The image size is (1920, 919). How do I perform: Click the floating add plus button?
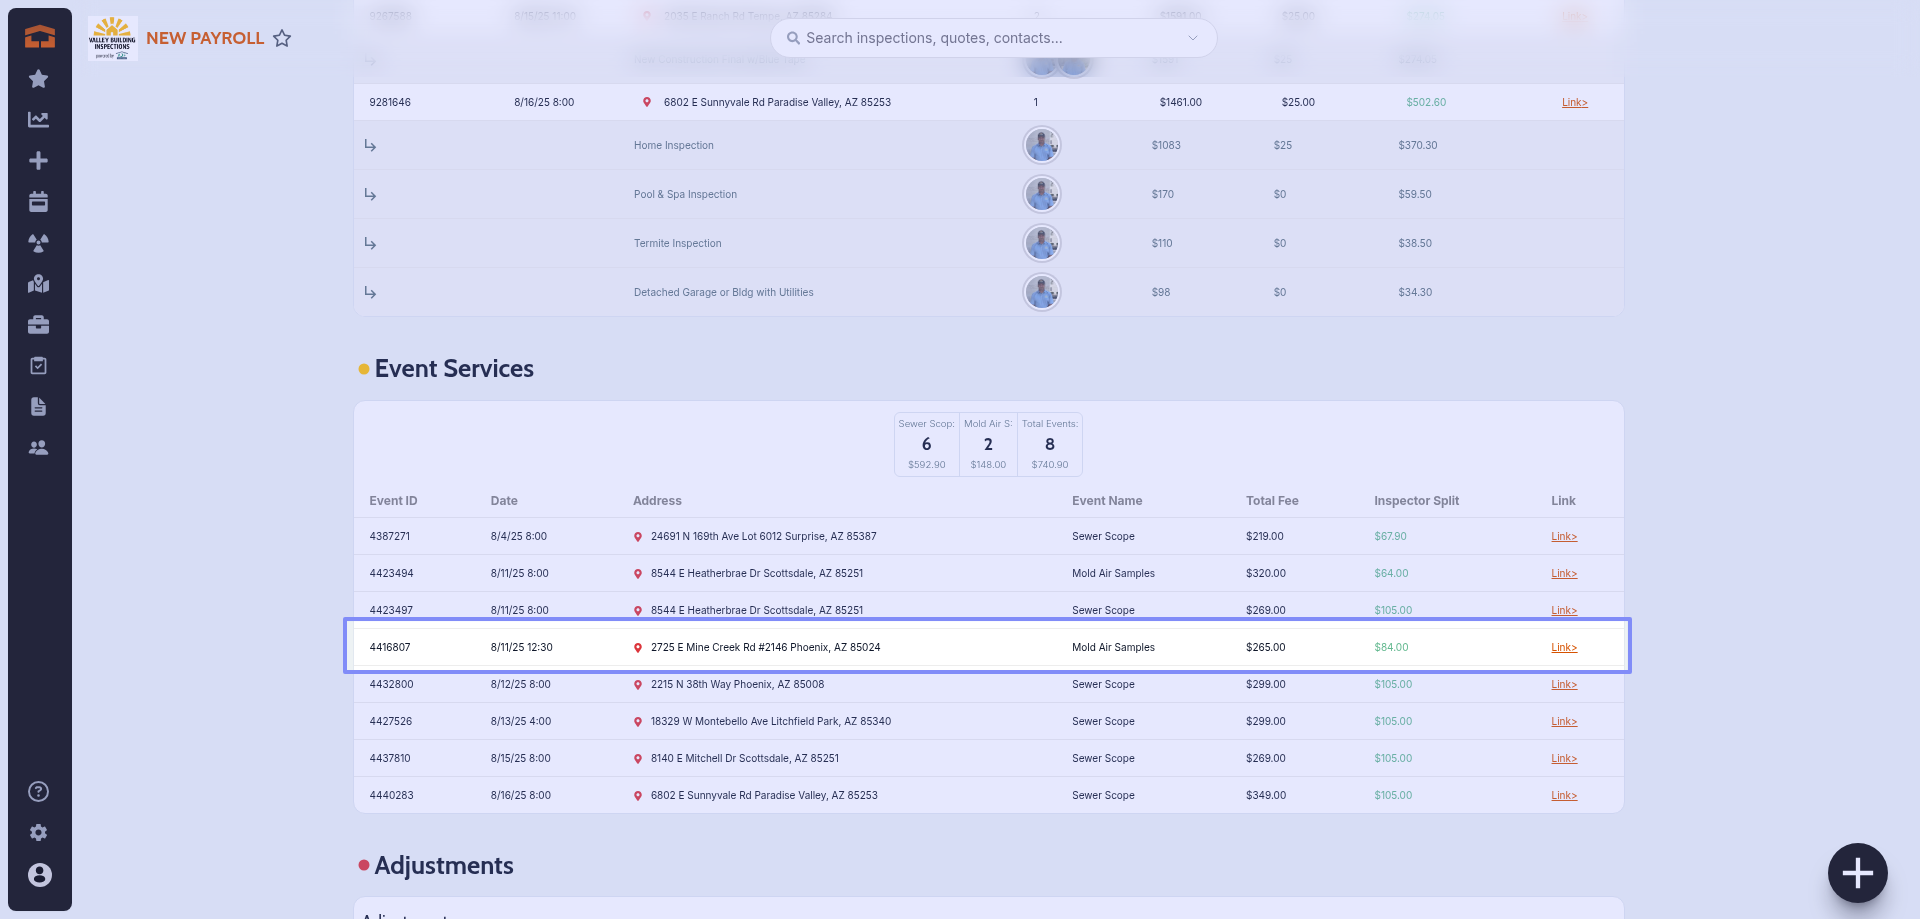coord(1857,873)
